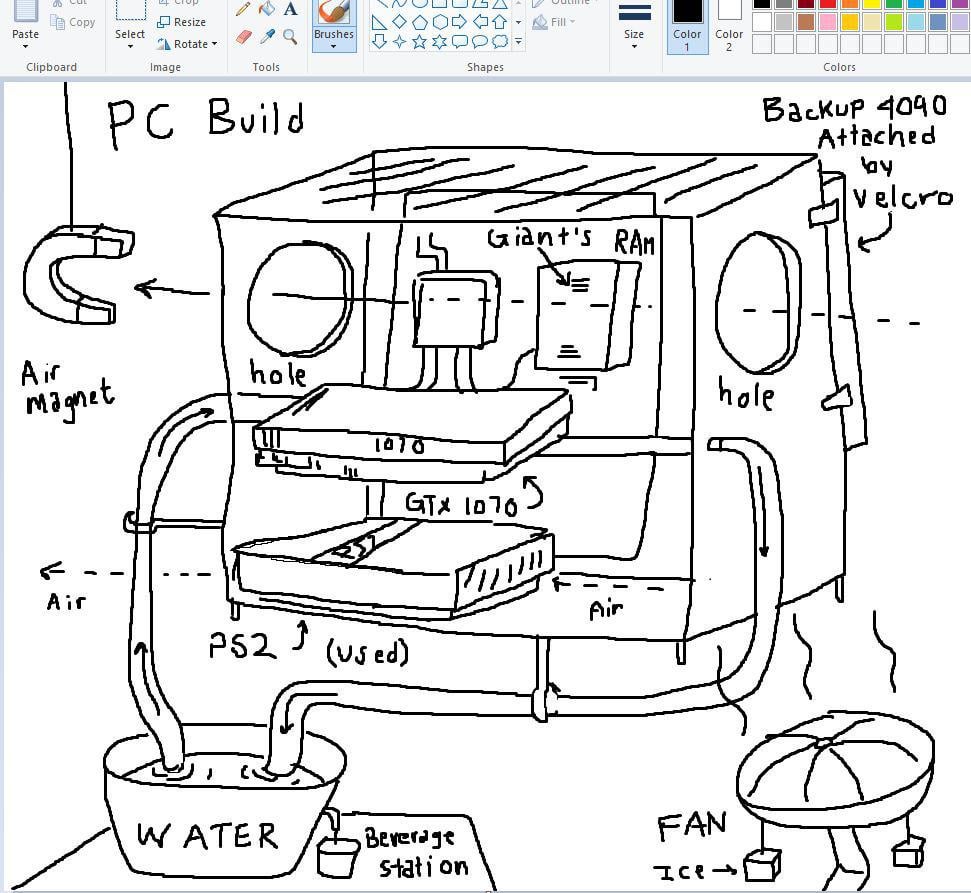Choose the right arrow shape
The image size is (971, 893).
(459, 21)
